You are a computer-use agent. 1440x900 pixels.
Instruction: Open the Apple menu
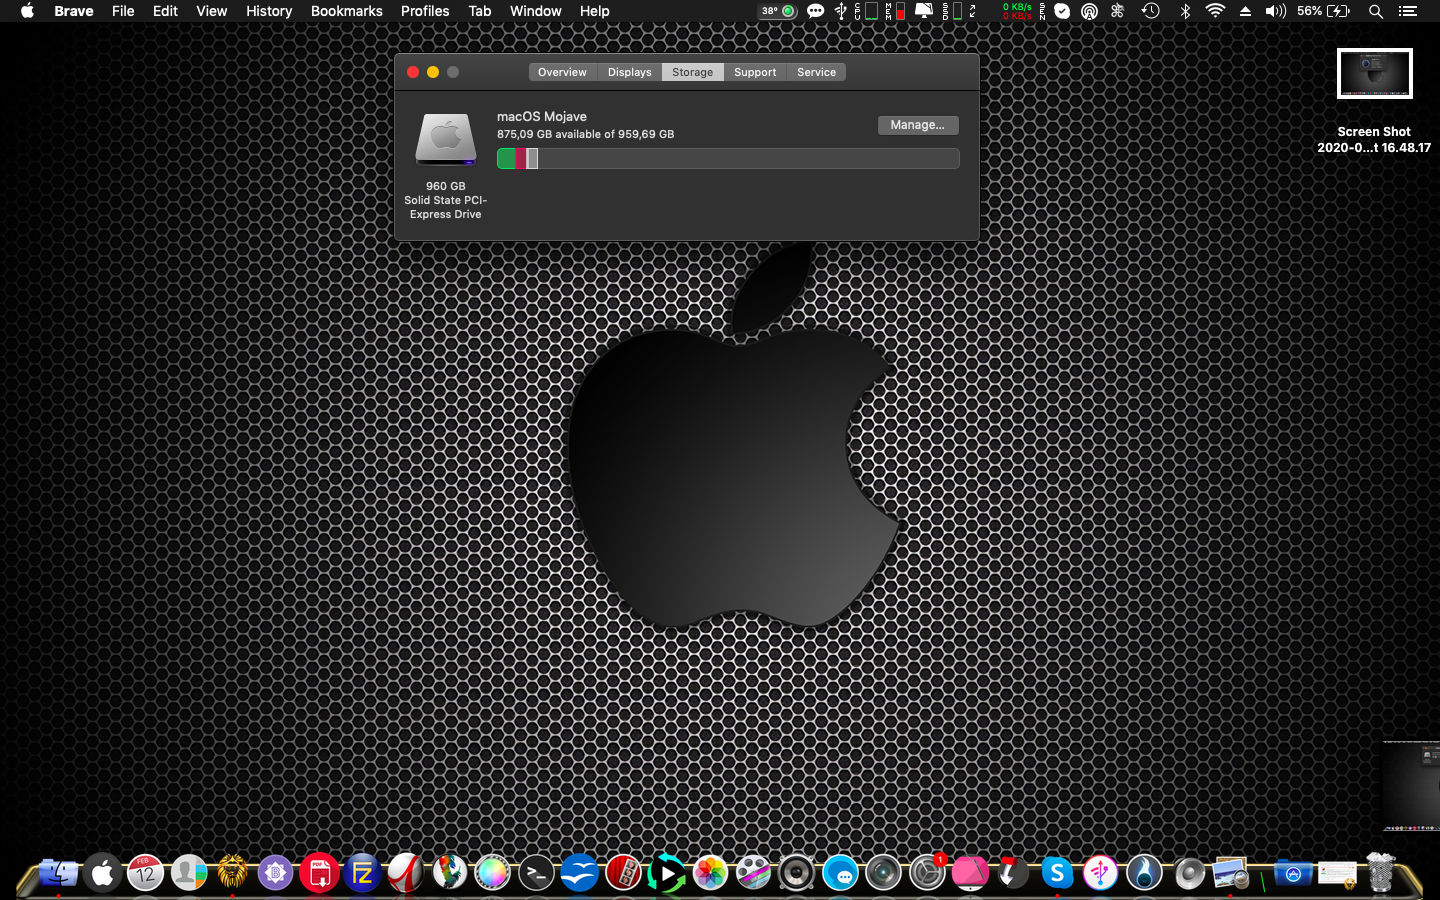(27, 11)
